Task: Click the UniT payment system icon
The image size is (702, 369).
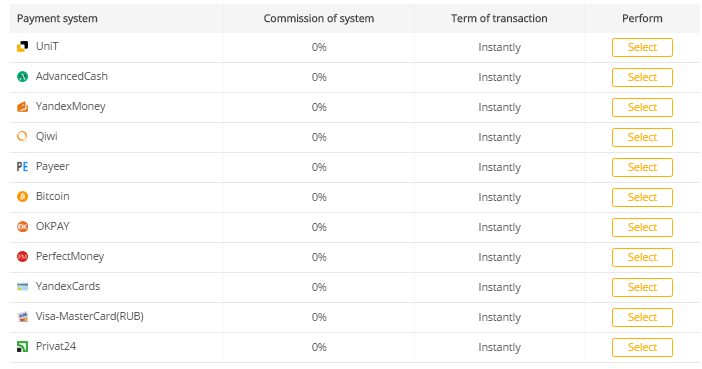Action: click(22, 47)
